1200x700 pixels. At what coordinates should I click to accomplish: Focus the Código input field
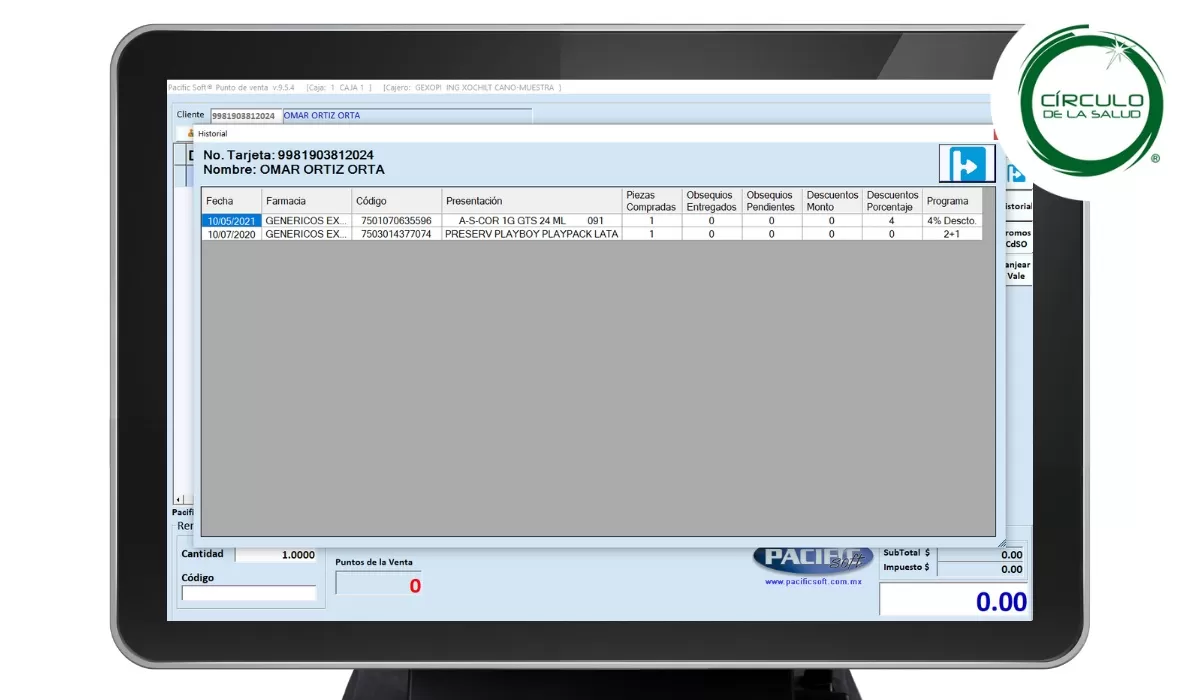[x=248, y=593]
